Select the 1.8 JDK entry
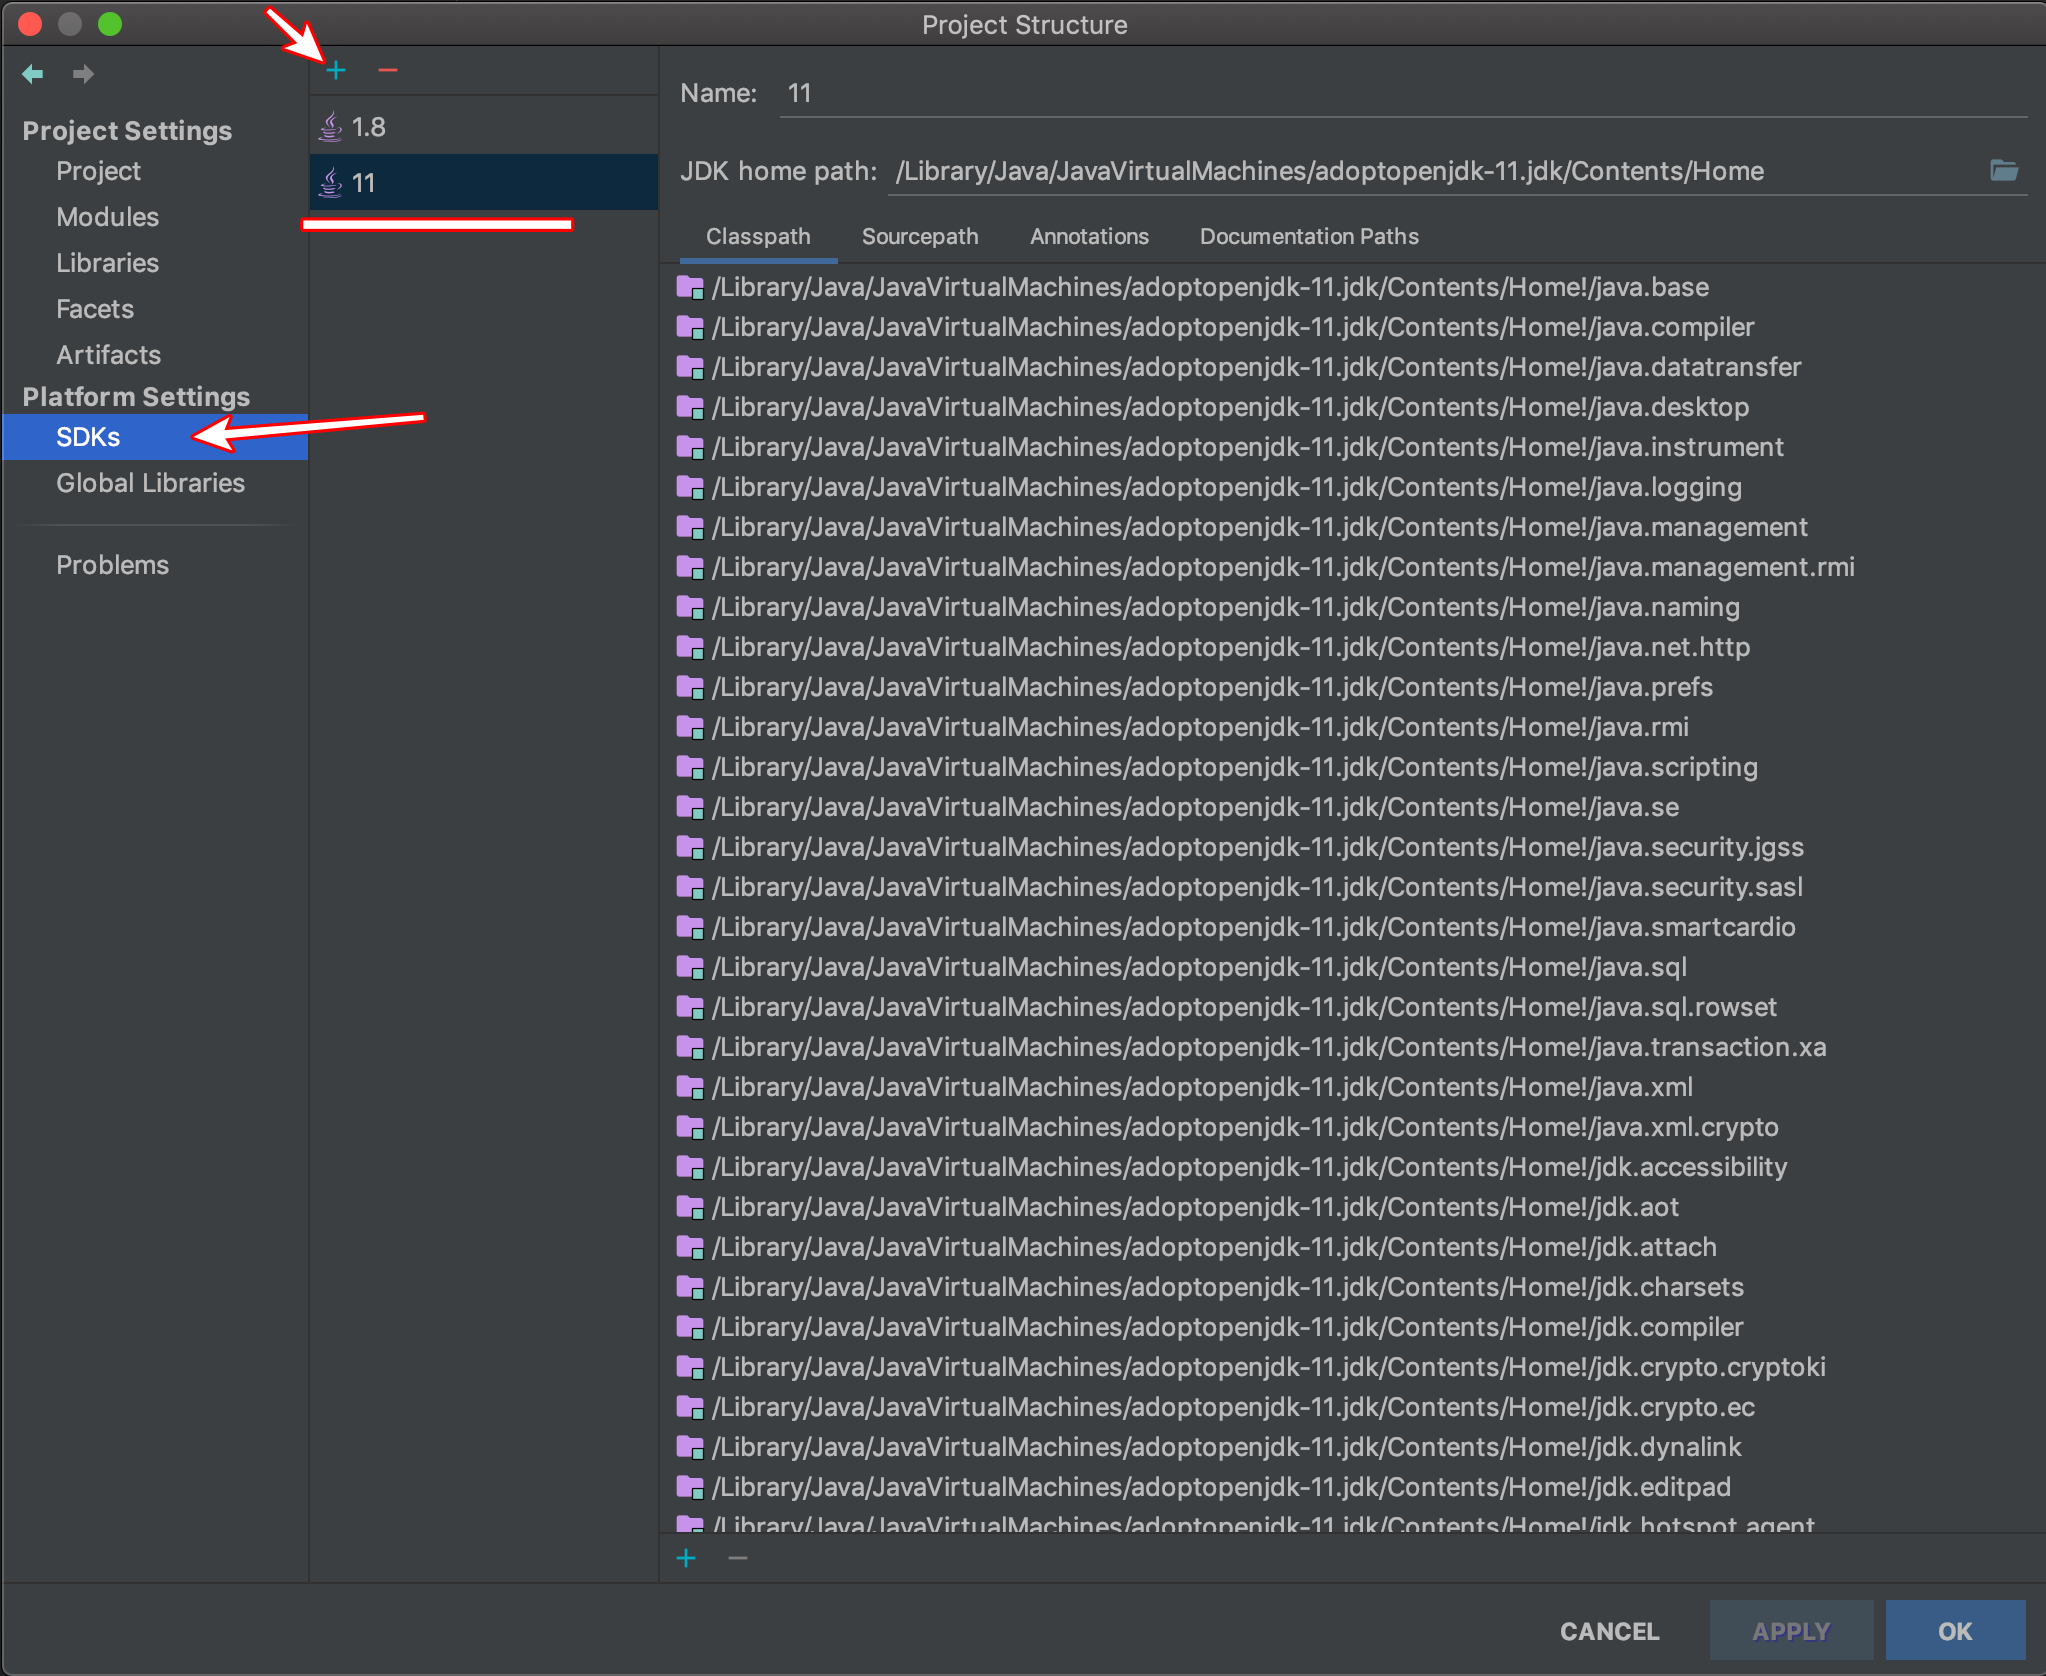This screenshot has height=1676, width=2046. point(368,127)
